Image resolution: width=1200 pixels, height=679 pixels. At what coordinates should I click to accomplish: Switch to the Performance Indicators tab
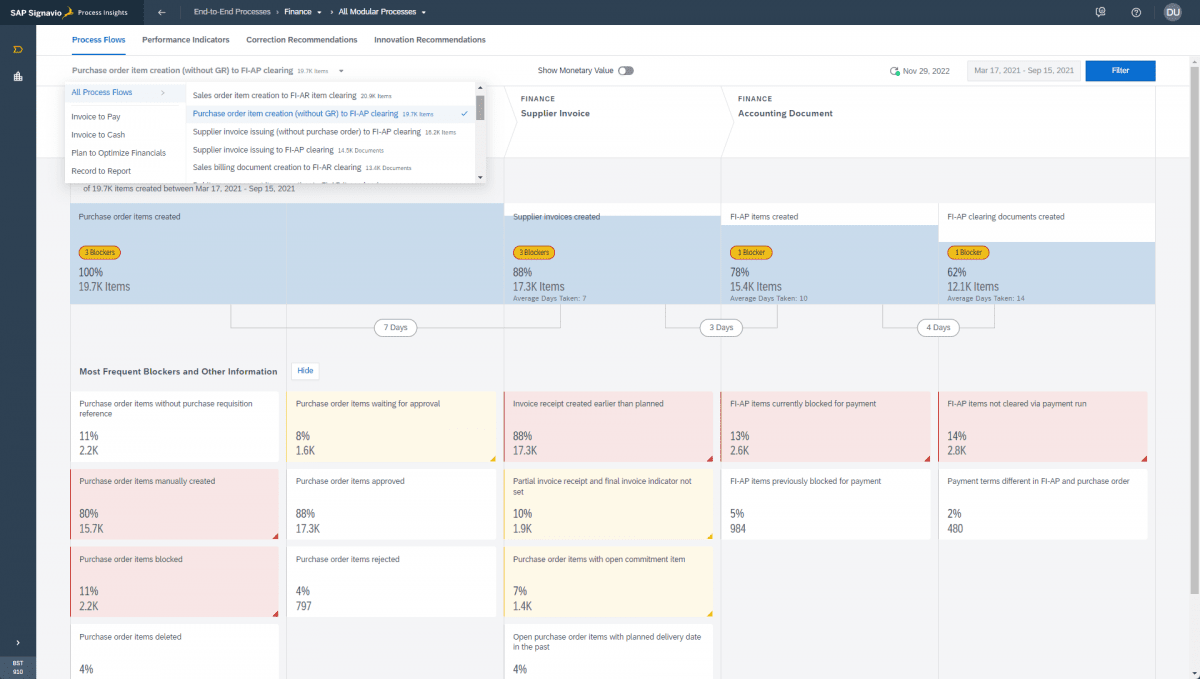185,39
